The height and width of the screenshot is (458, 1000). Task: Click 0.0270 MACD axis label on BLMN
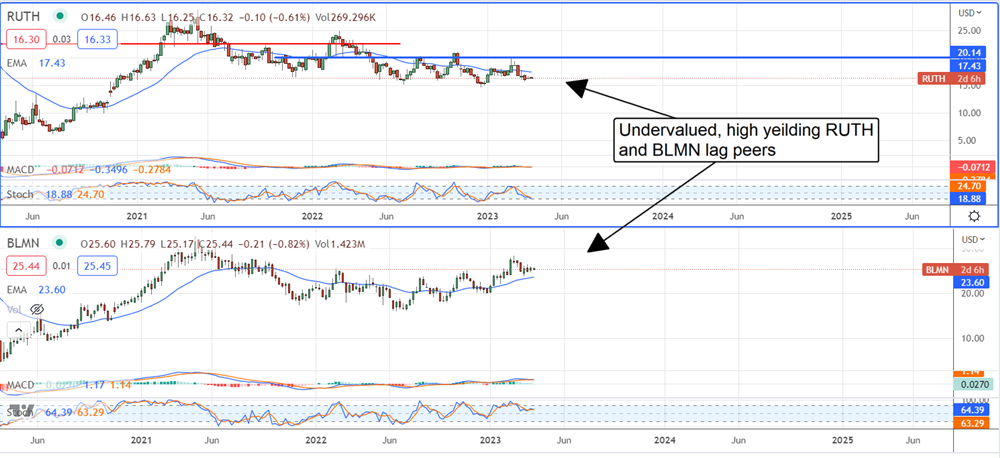(972, 385)
